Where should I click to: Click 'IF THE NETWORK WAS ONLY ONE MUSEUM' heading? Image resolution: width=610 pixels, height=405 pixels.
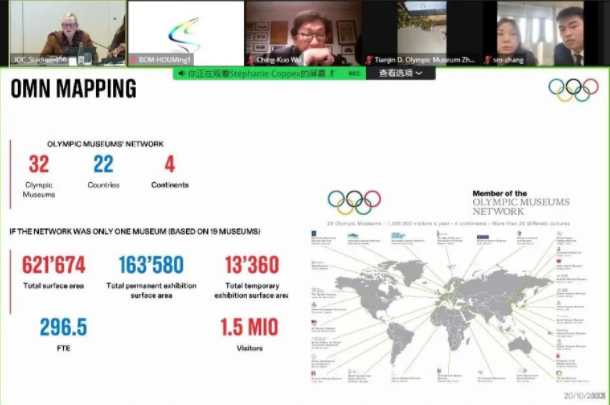[135, 231]
